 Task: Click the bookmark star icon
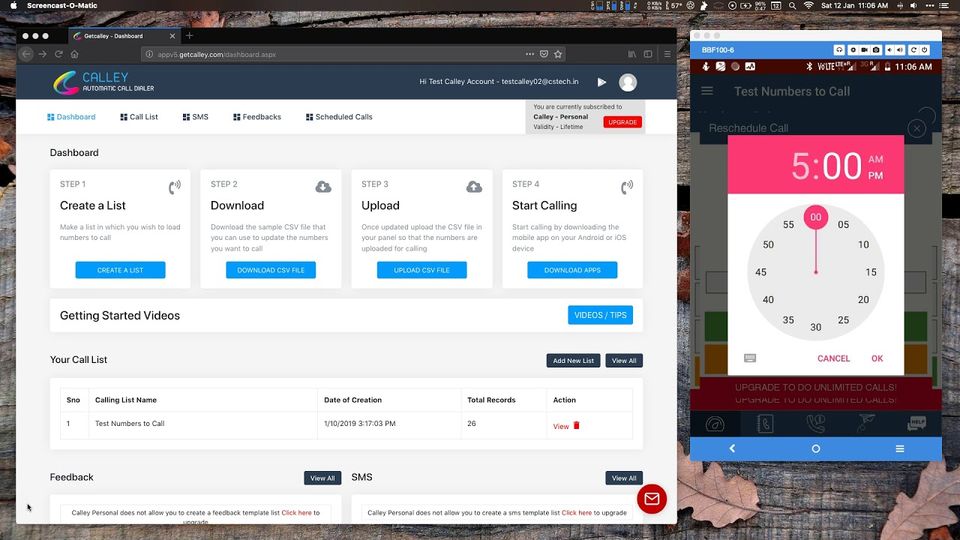click(558, 54)
